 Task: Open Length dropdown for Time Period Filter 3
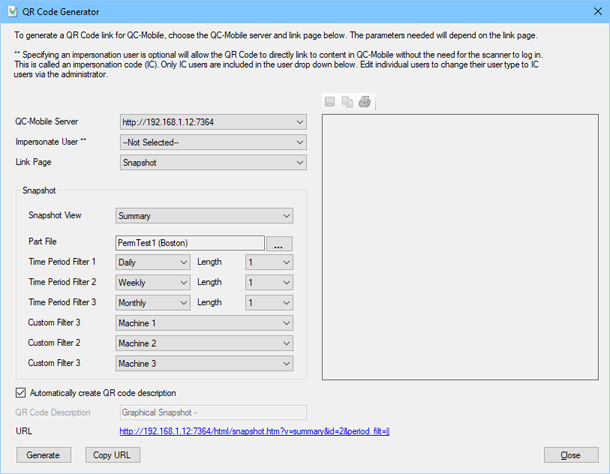[269, 303]
